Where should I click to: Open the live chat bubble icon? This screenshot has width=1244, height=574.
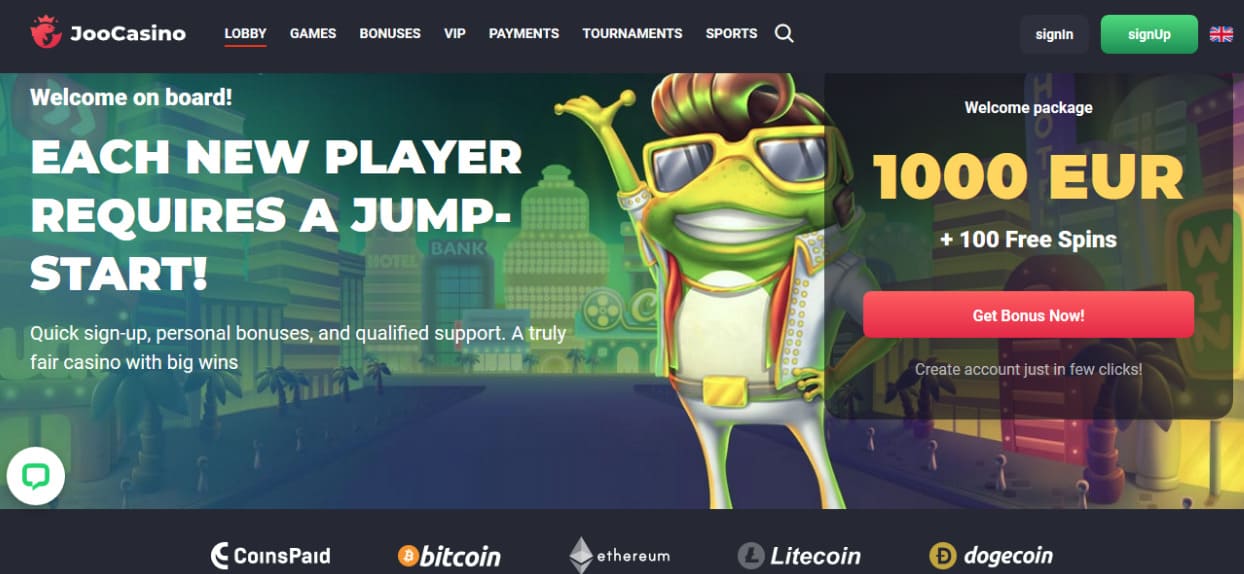pyautogui.click(x=36, y=476)
